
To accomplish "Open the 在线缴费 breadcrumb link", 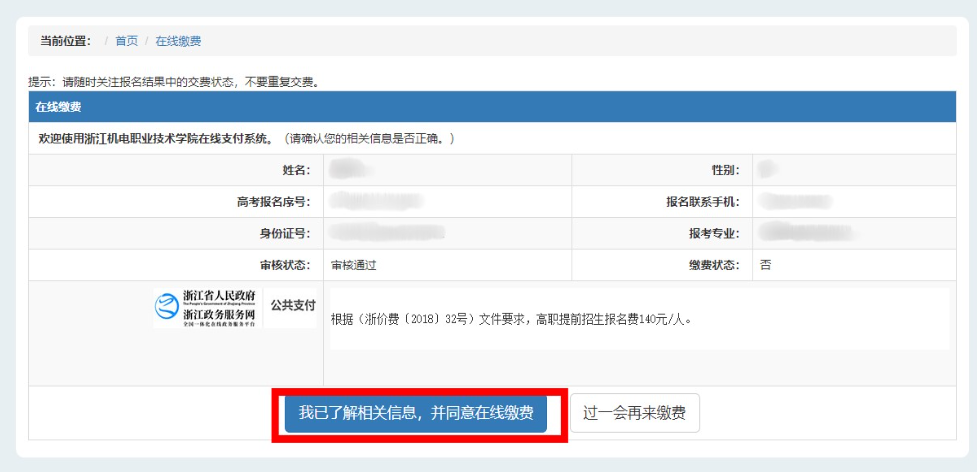I will [178, 41].
